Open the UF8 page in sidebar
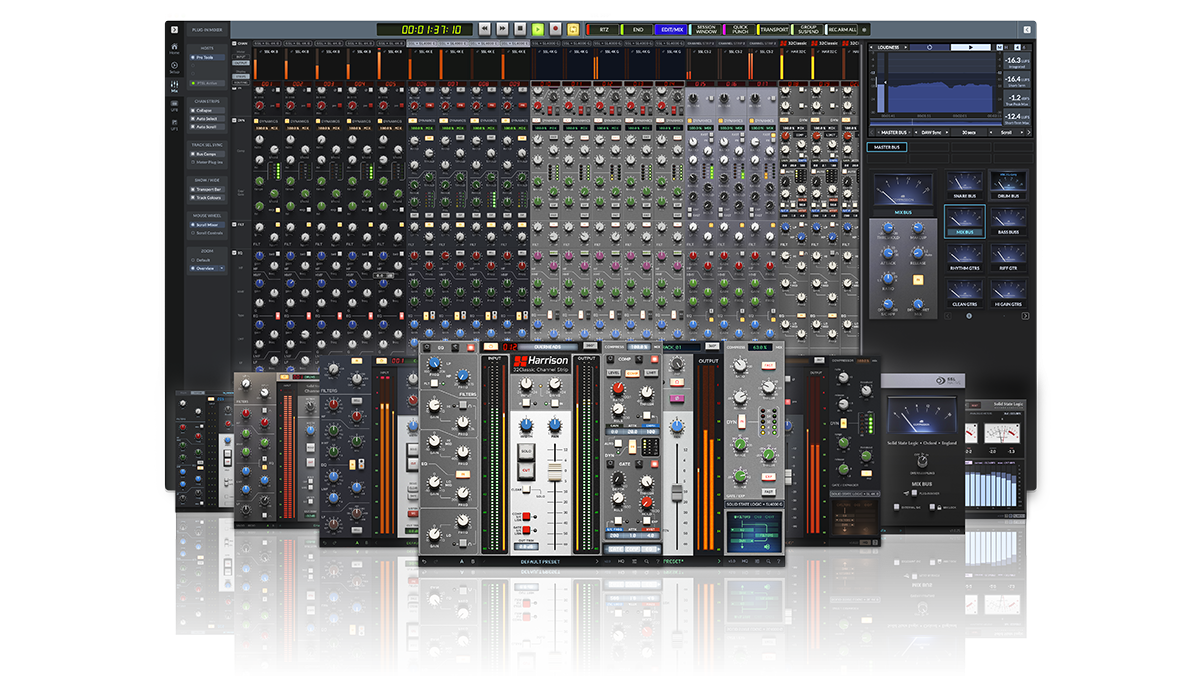The width and height of the screenshot is (1200, 685). [x=174, y=106]
